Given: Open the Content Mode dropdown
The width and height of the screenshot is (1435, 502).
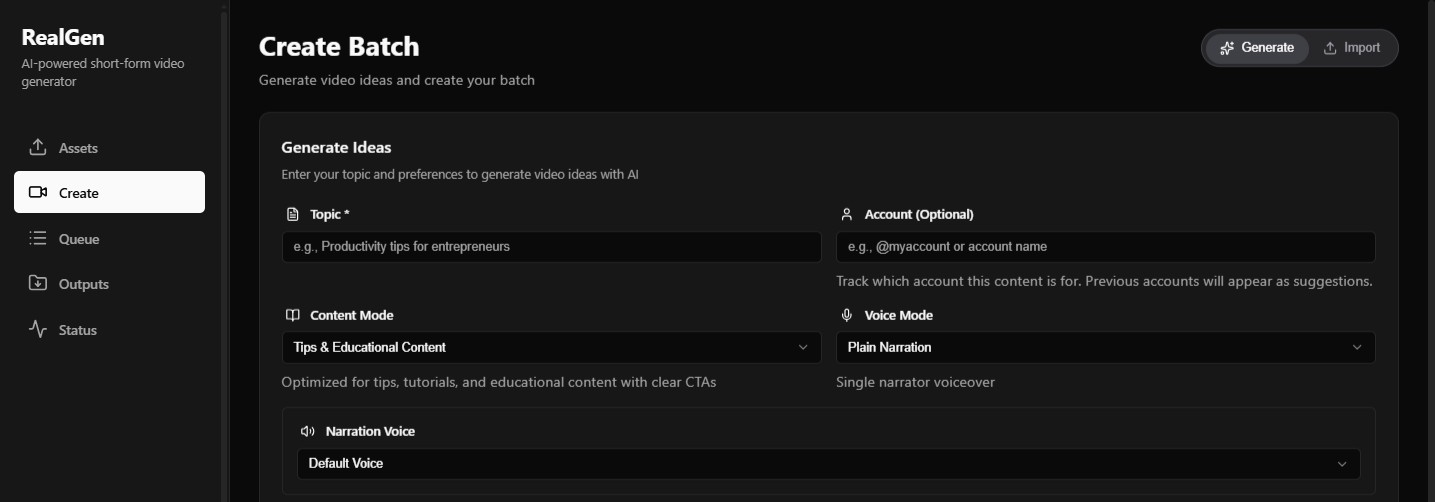Looking at the screenshot, I should (551, 347).
